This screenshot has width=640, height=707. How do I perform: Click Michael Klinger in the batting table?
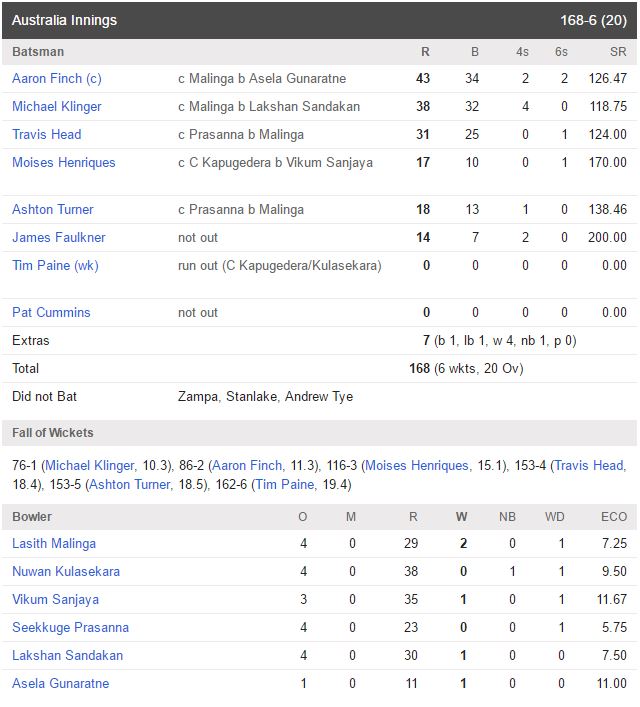click(57, 106)
